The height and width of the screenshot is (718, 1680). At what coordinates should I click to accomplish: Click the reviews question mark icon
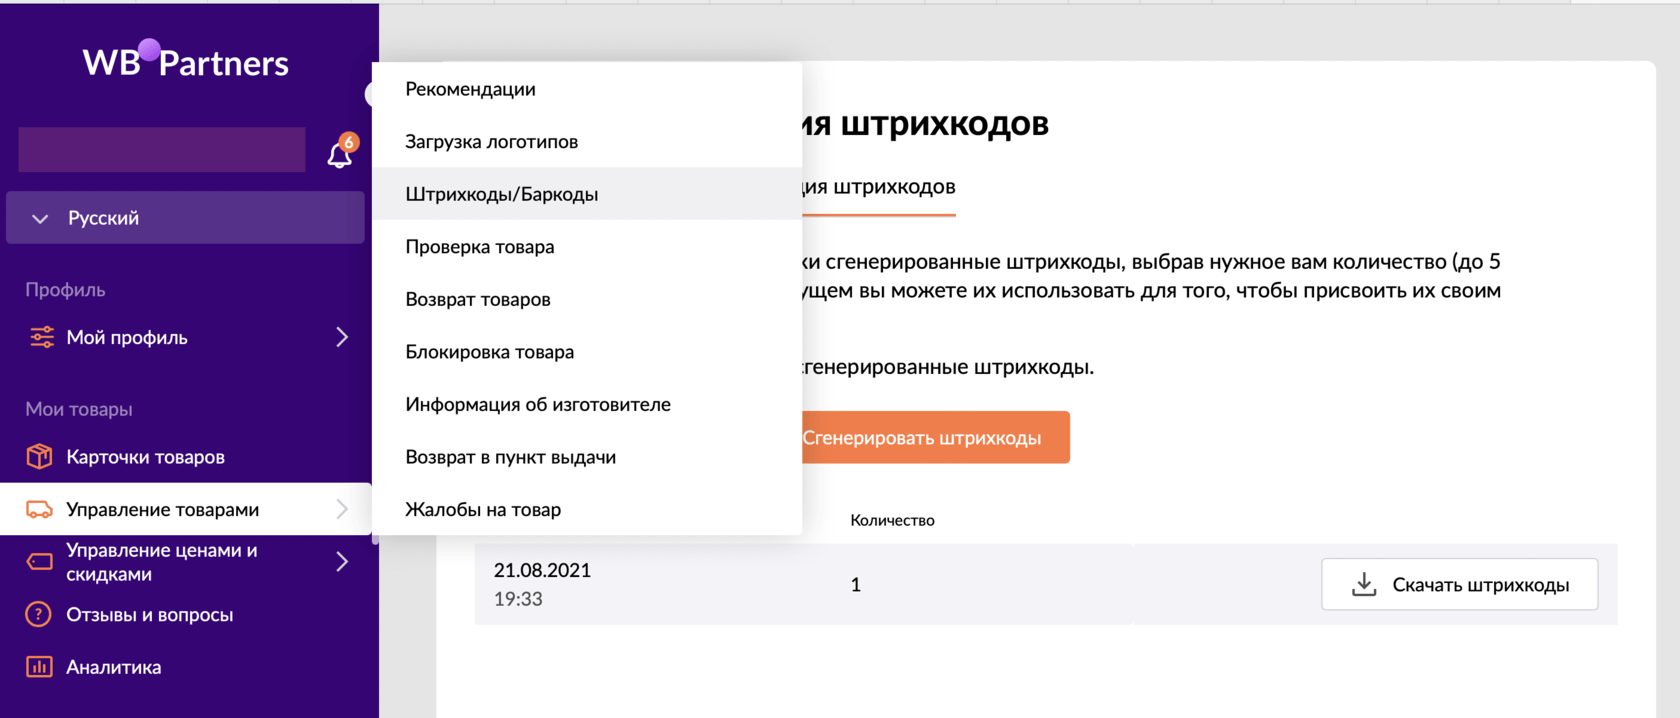tap(39, 614)
